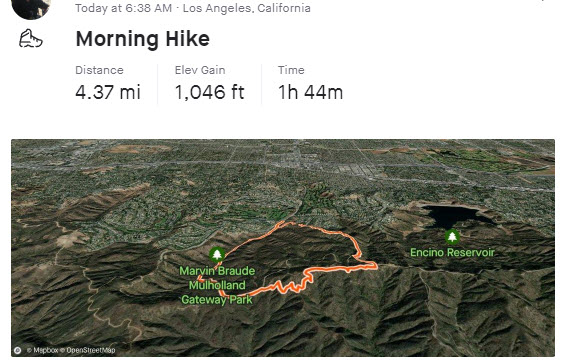
Task: Click the Los Angeles, California location text
Action: coord(246,8)
